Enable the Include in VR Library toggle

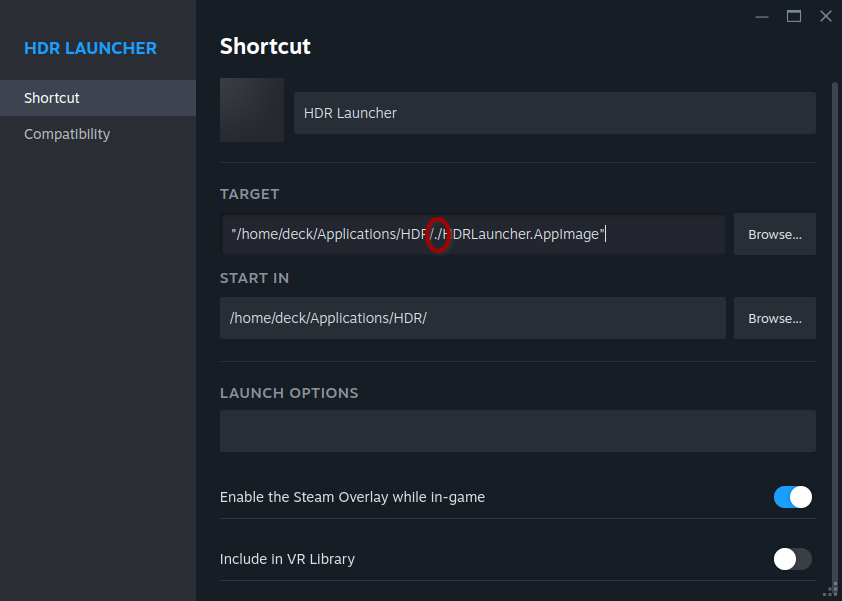[x=793, y=559]
